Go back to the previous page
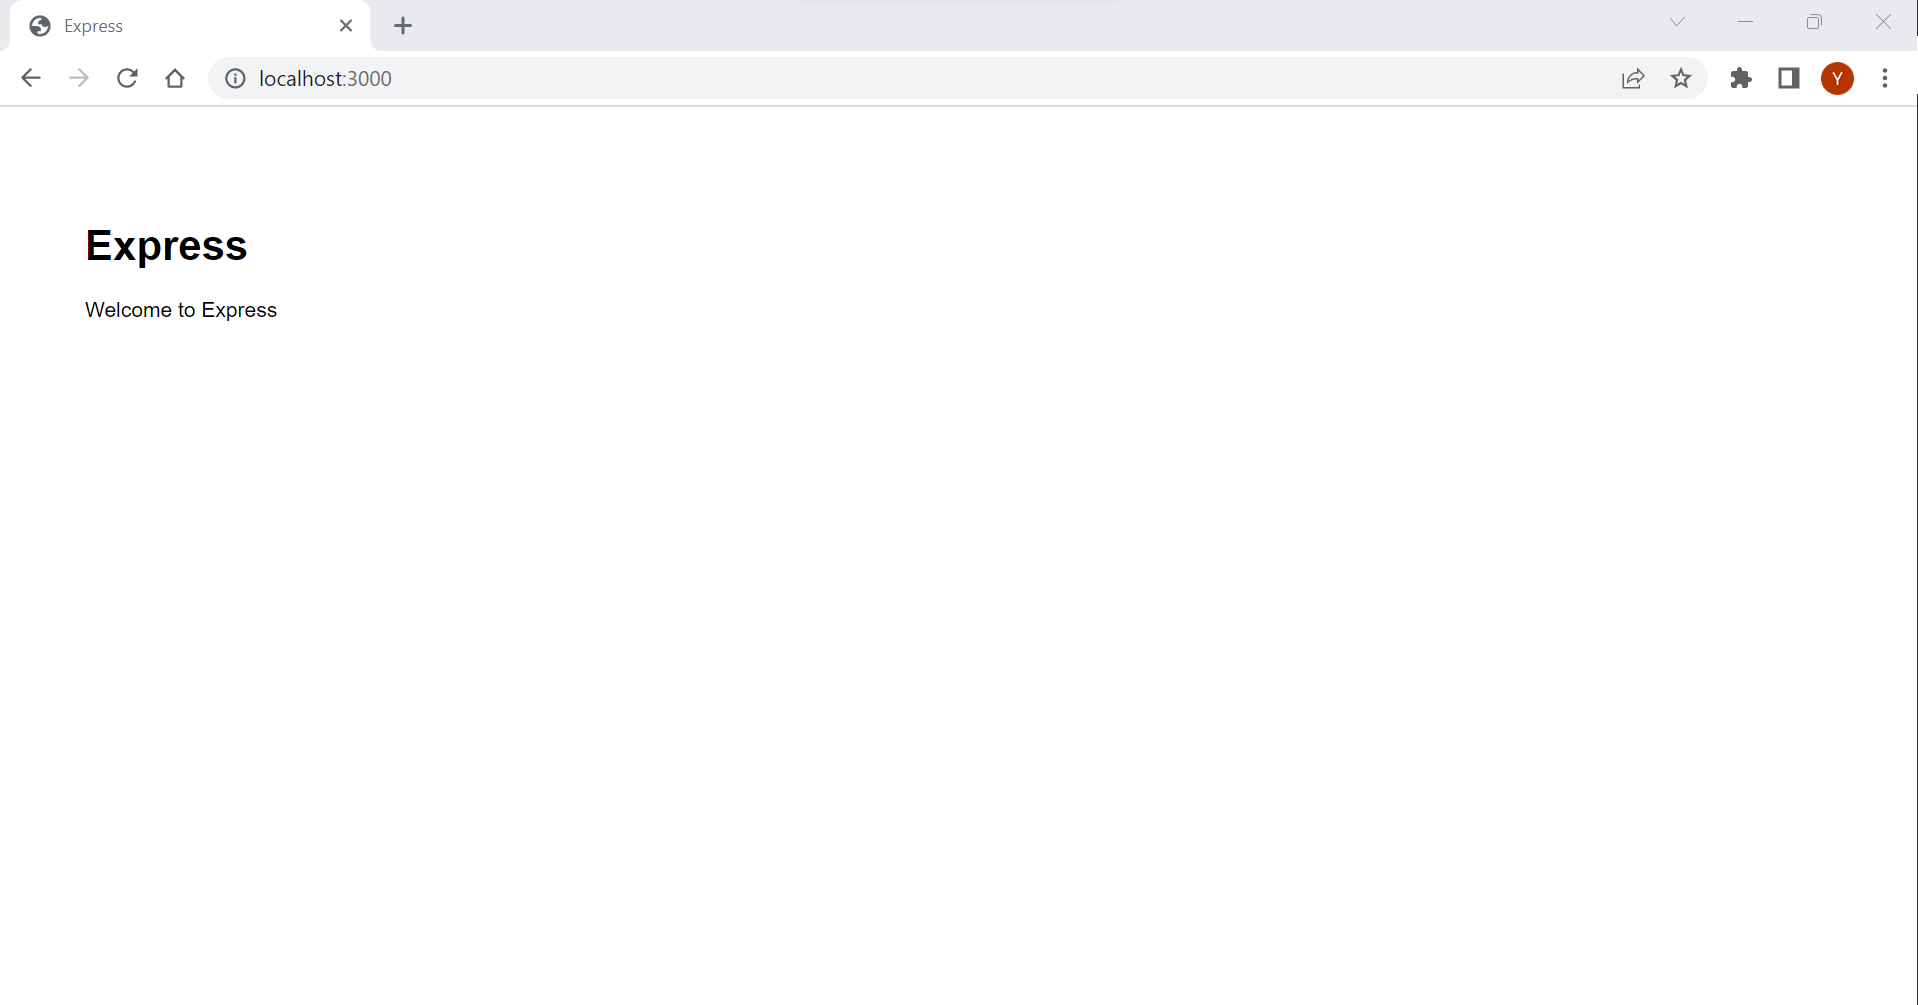 pos(31,78)
